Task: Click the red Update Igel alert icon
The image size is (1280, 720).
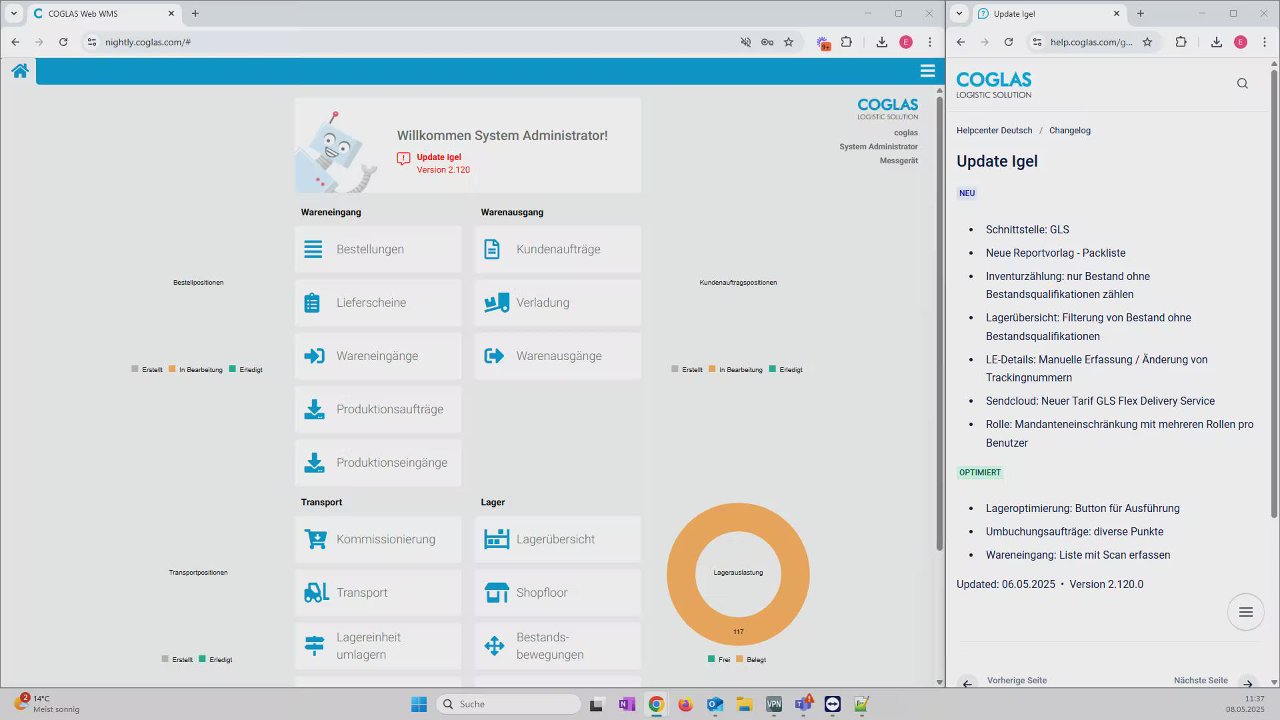Action: coord(403,158)
